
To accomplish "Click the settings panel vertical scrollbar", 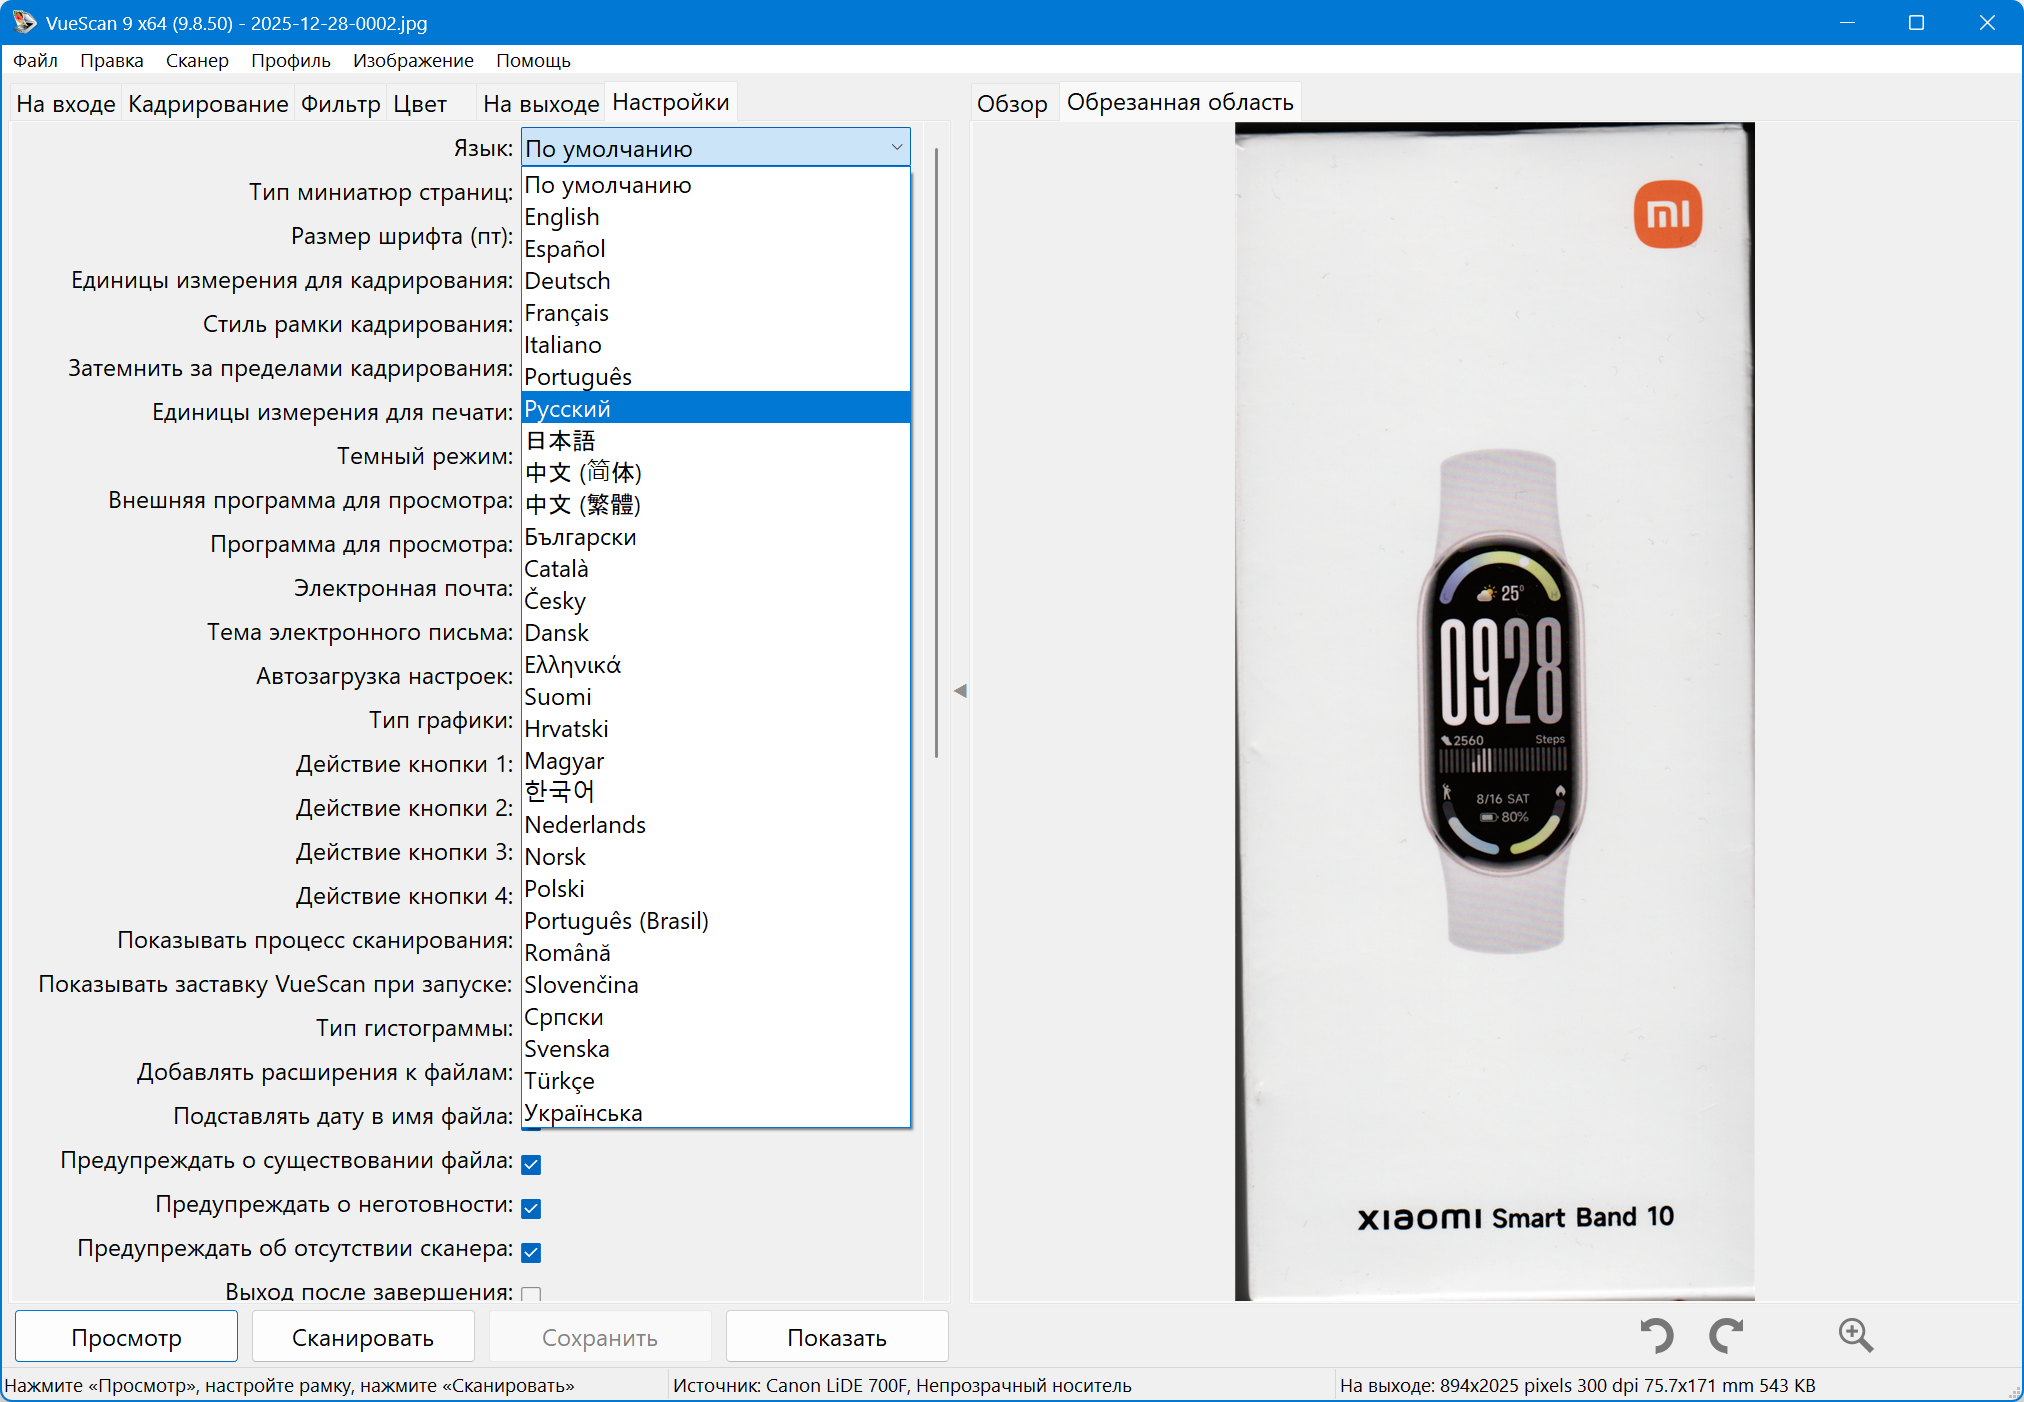I will pyautogui.click(x=936, y=450).
